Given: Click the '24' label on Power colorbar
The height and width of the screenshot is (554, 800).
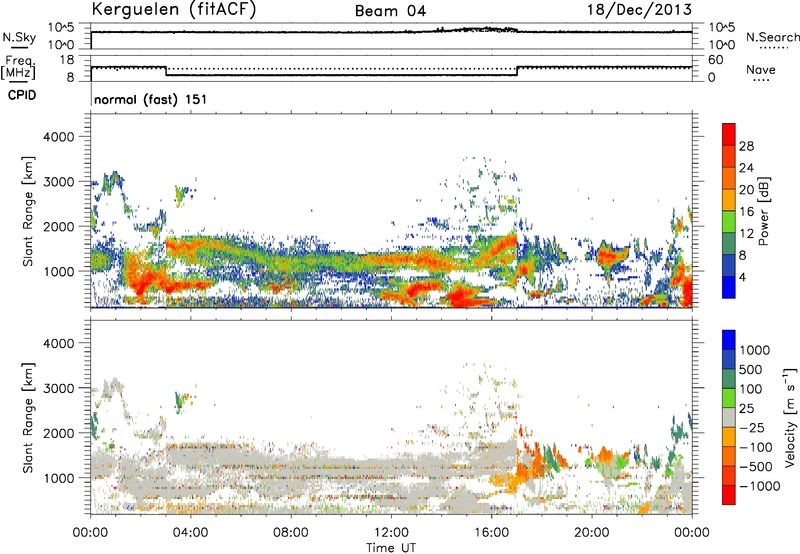Looking at the screenshot, I should coord(746,168).
